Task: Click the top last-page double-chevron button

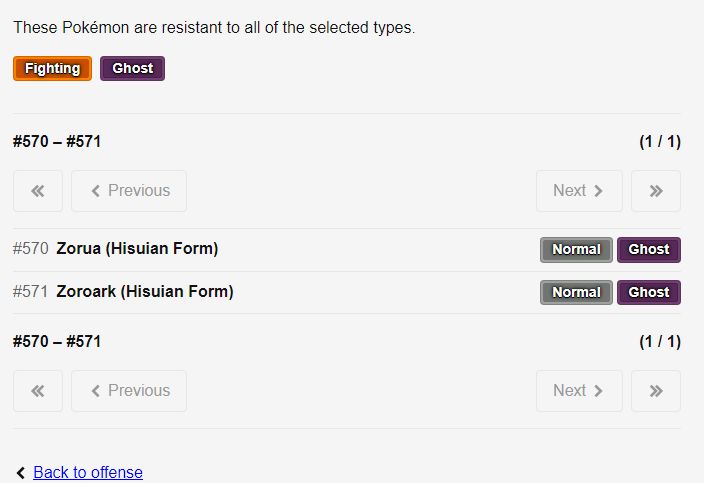Action: (x=656, y=191)
